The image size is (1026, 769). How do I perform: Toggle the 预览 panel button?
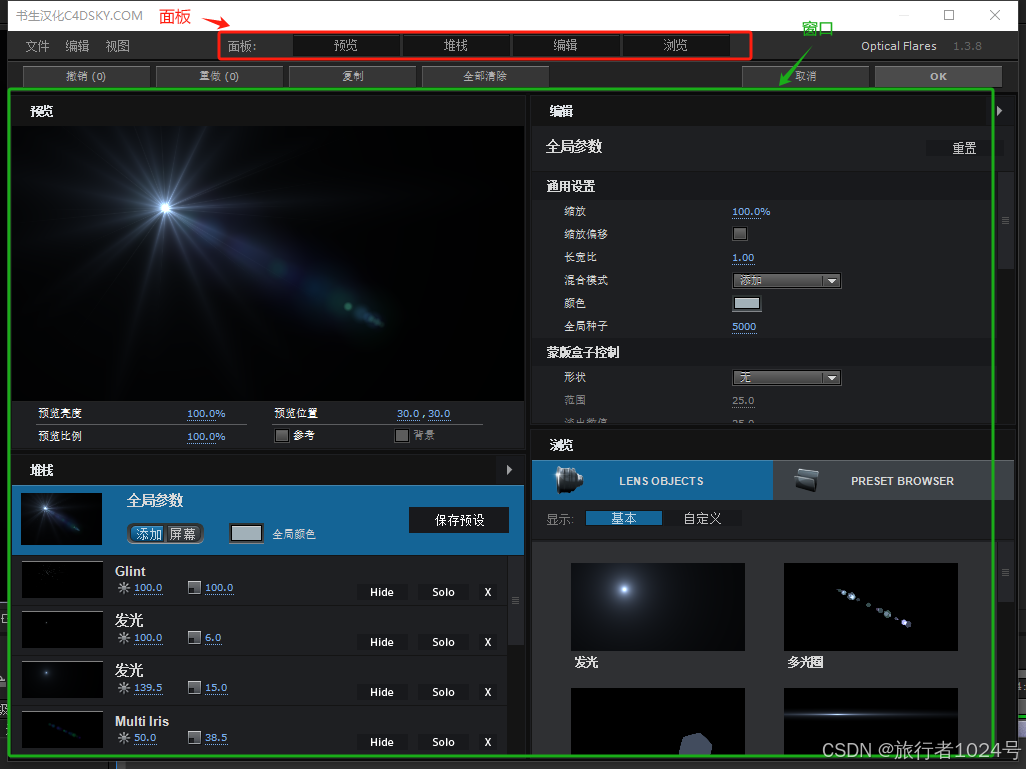coord(346,45)
